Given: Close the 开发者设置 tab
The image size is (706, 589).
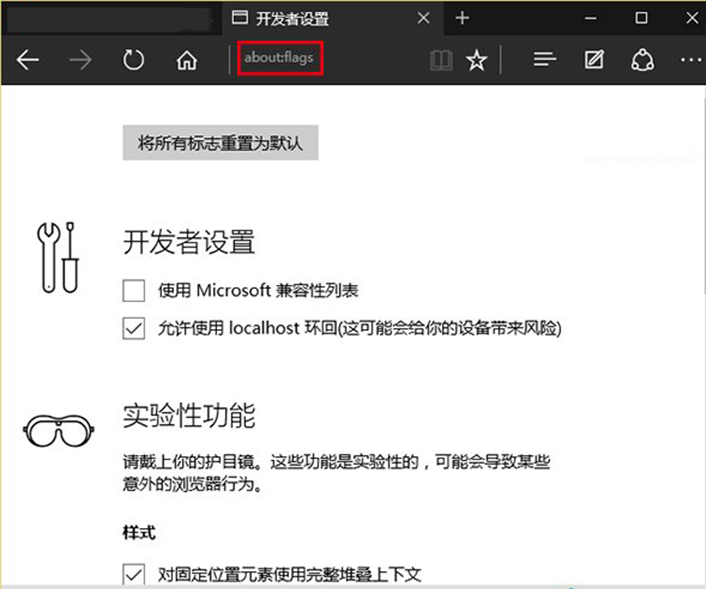Looking at the screenshot, I should (x=422, y=18).
